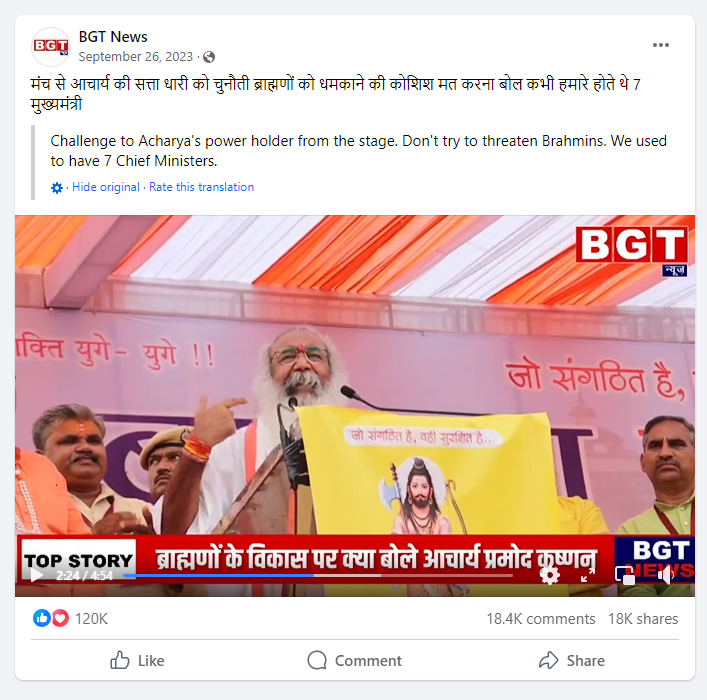Viewport: 707px width, 700px height.
Task: Seek on the video progress bar
Action: point(318,576)
